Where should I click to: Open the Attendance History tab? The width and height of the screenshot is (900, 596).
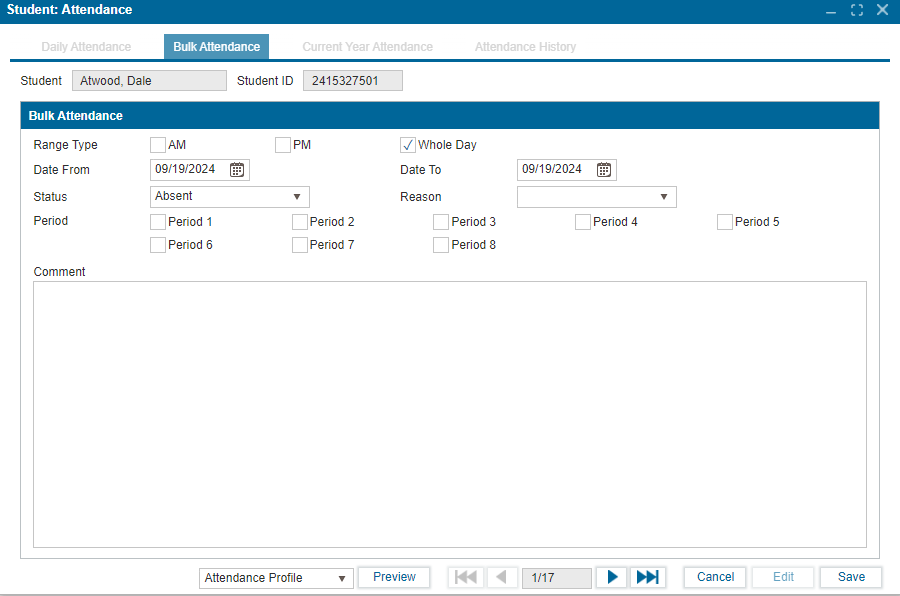tap(525, 47)
